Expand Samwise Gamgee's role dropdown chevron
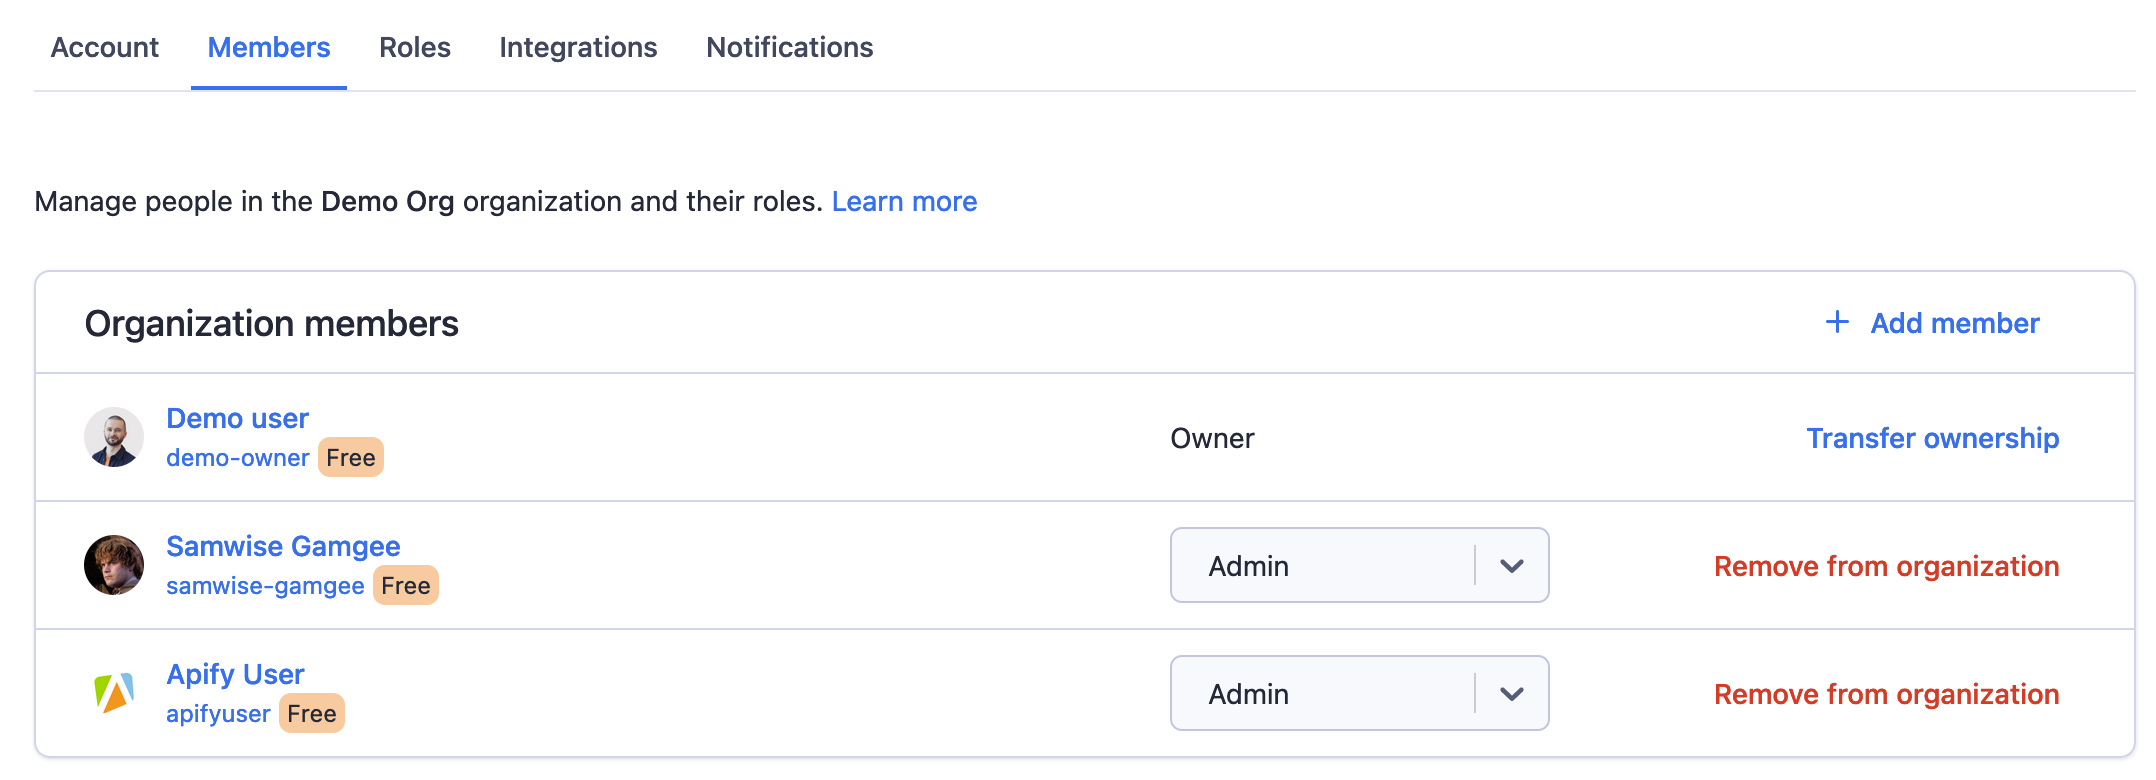 1512,566
